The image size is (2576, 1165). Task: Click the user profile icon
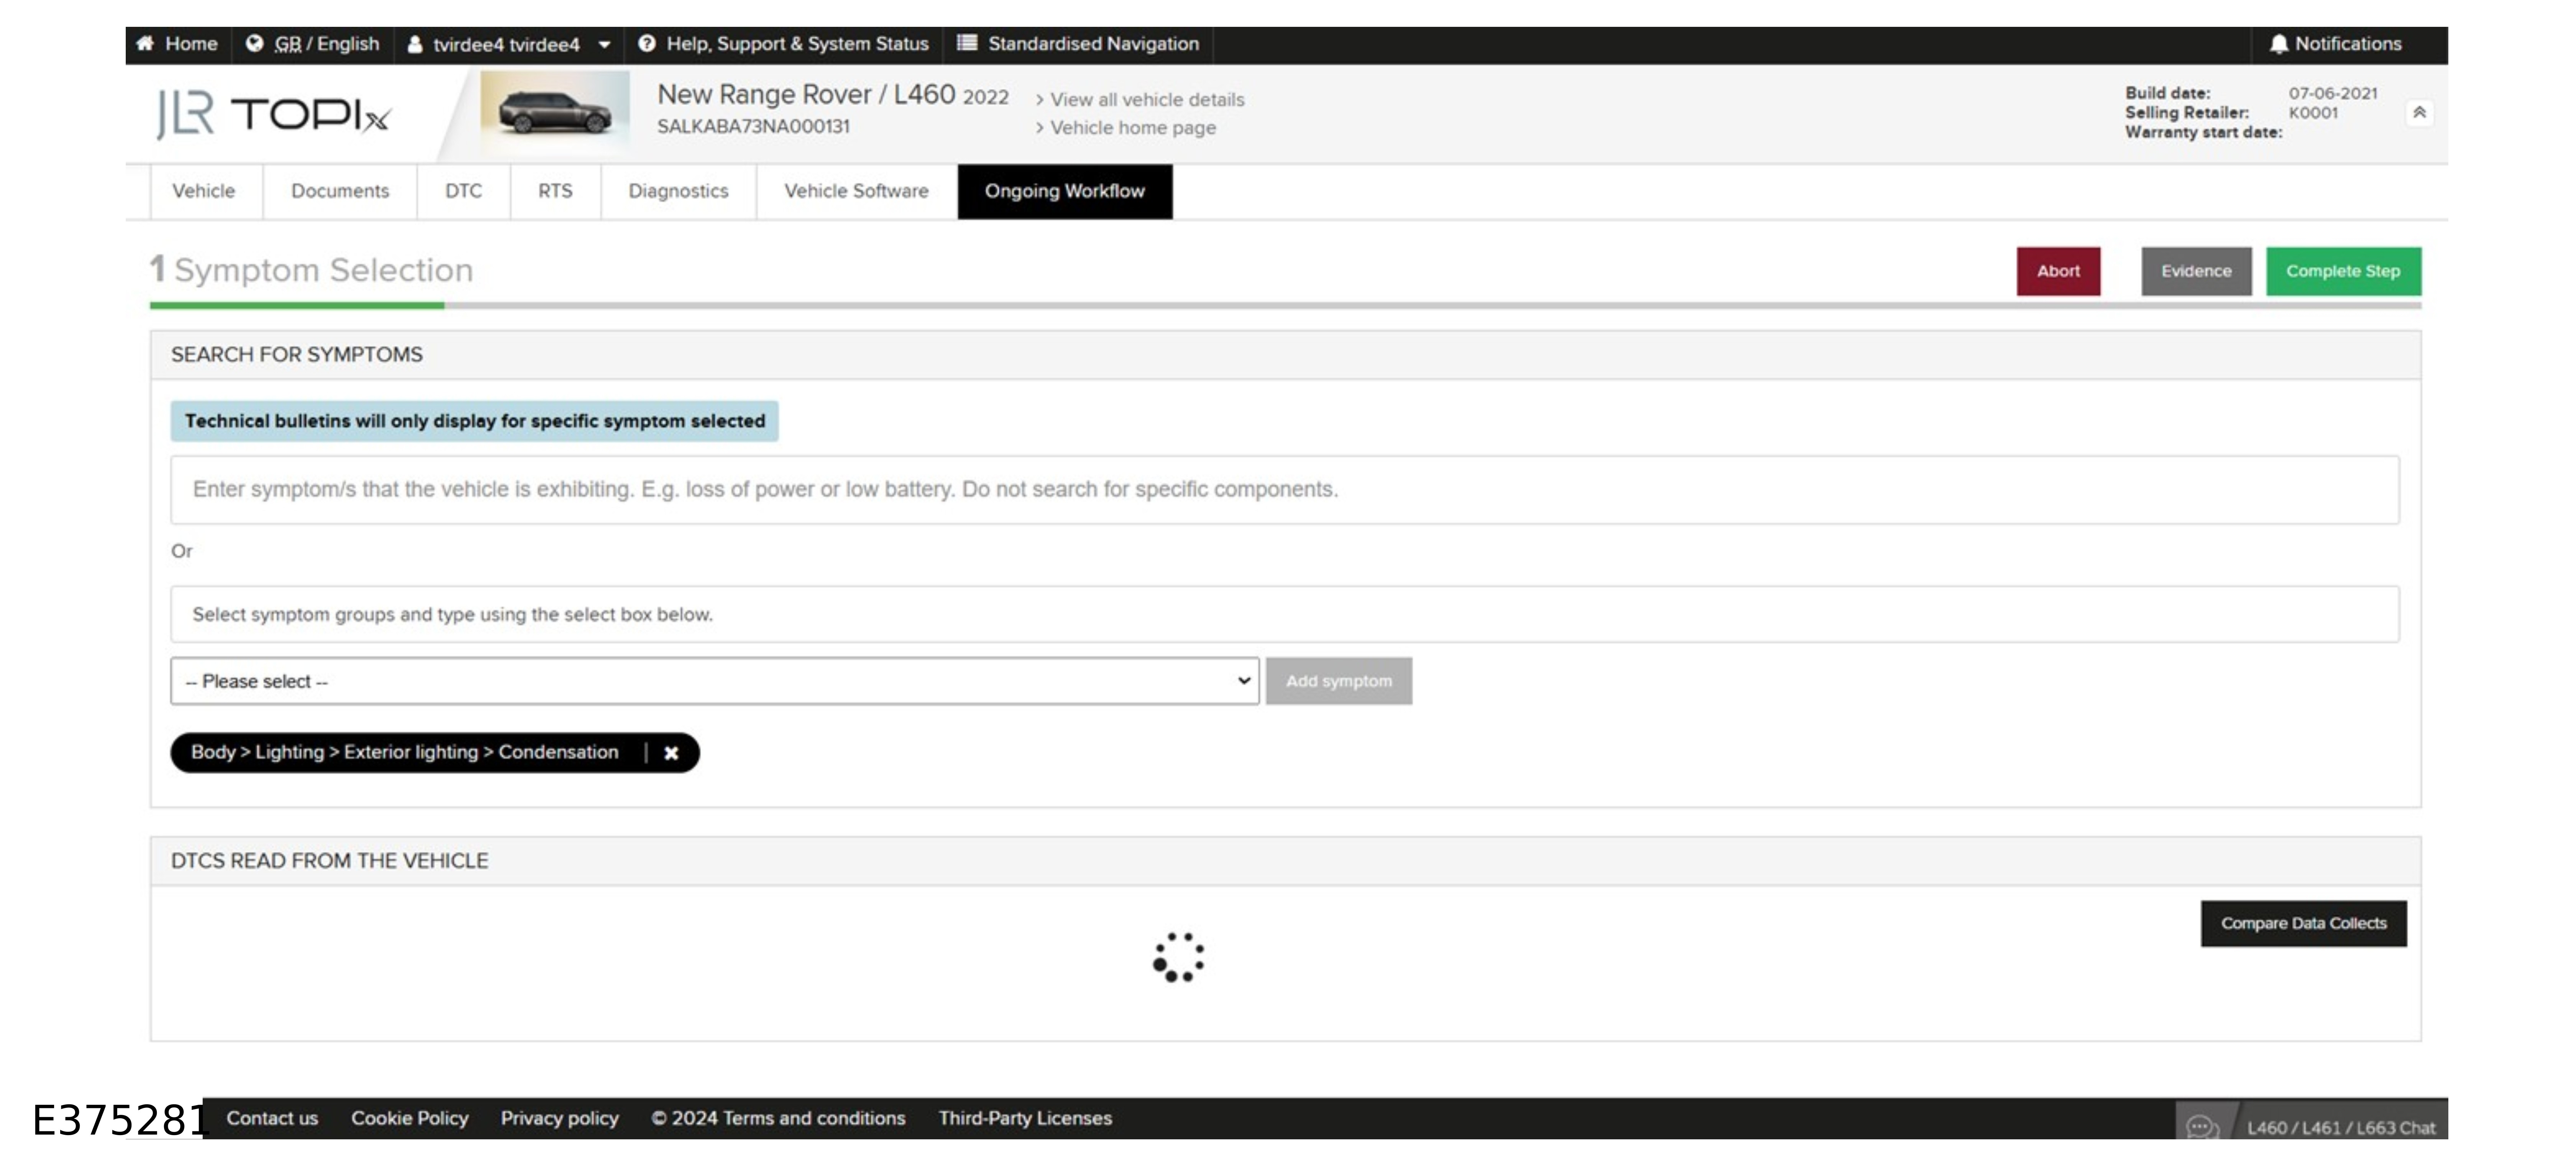pos(415,44)
